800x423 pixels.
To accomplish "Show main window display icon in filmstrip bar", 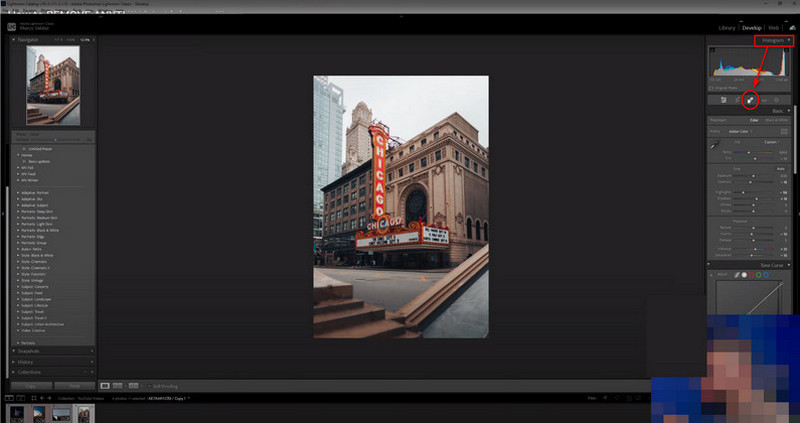I will [9, 398].
